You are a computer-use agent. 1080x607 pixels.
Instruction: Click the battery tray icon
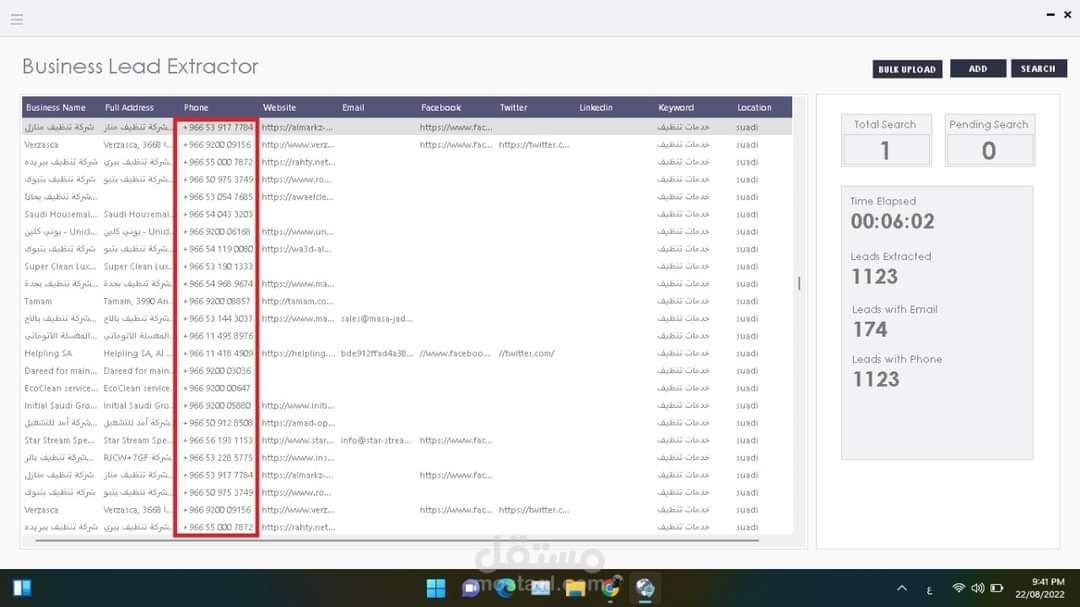point(997,588)
